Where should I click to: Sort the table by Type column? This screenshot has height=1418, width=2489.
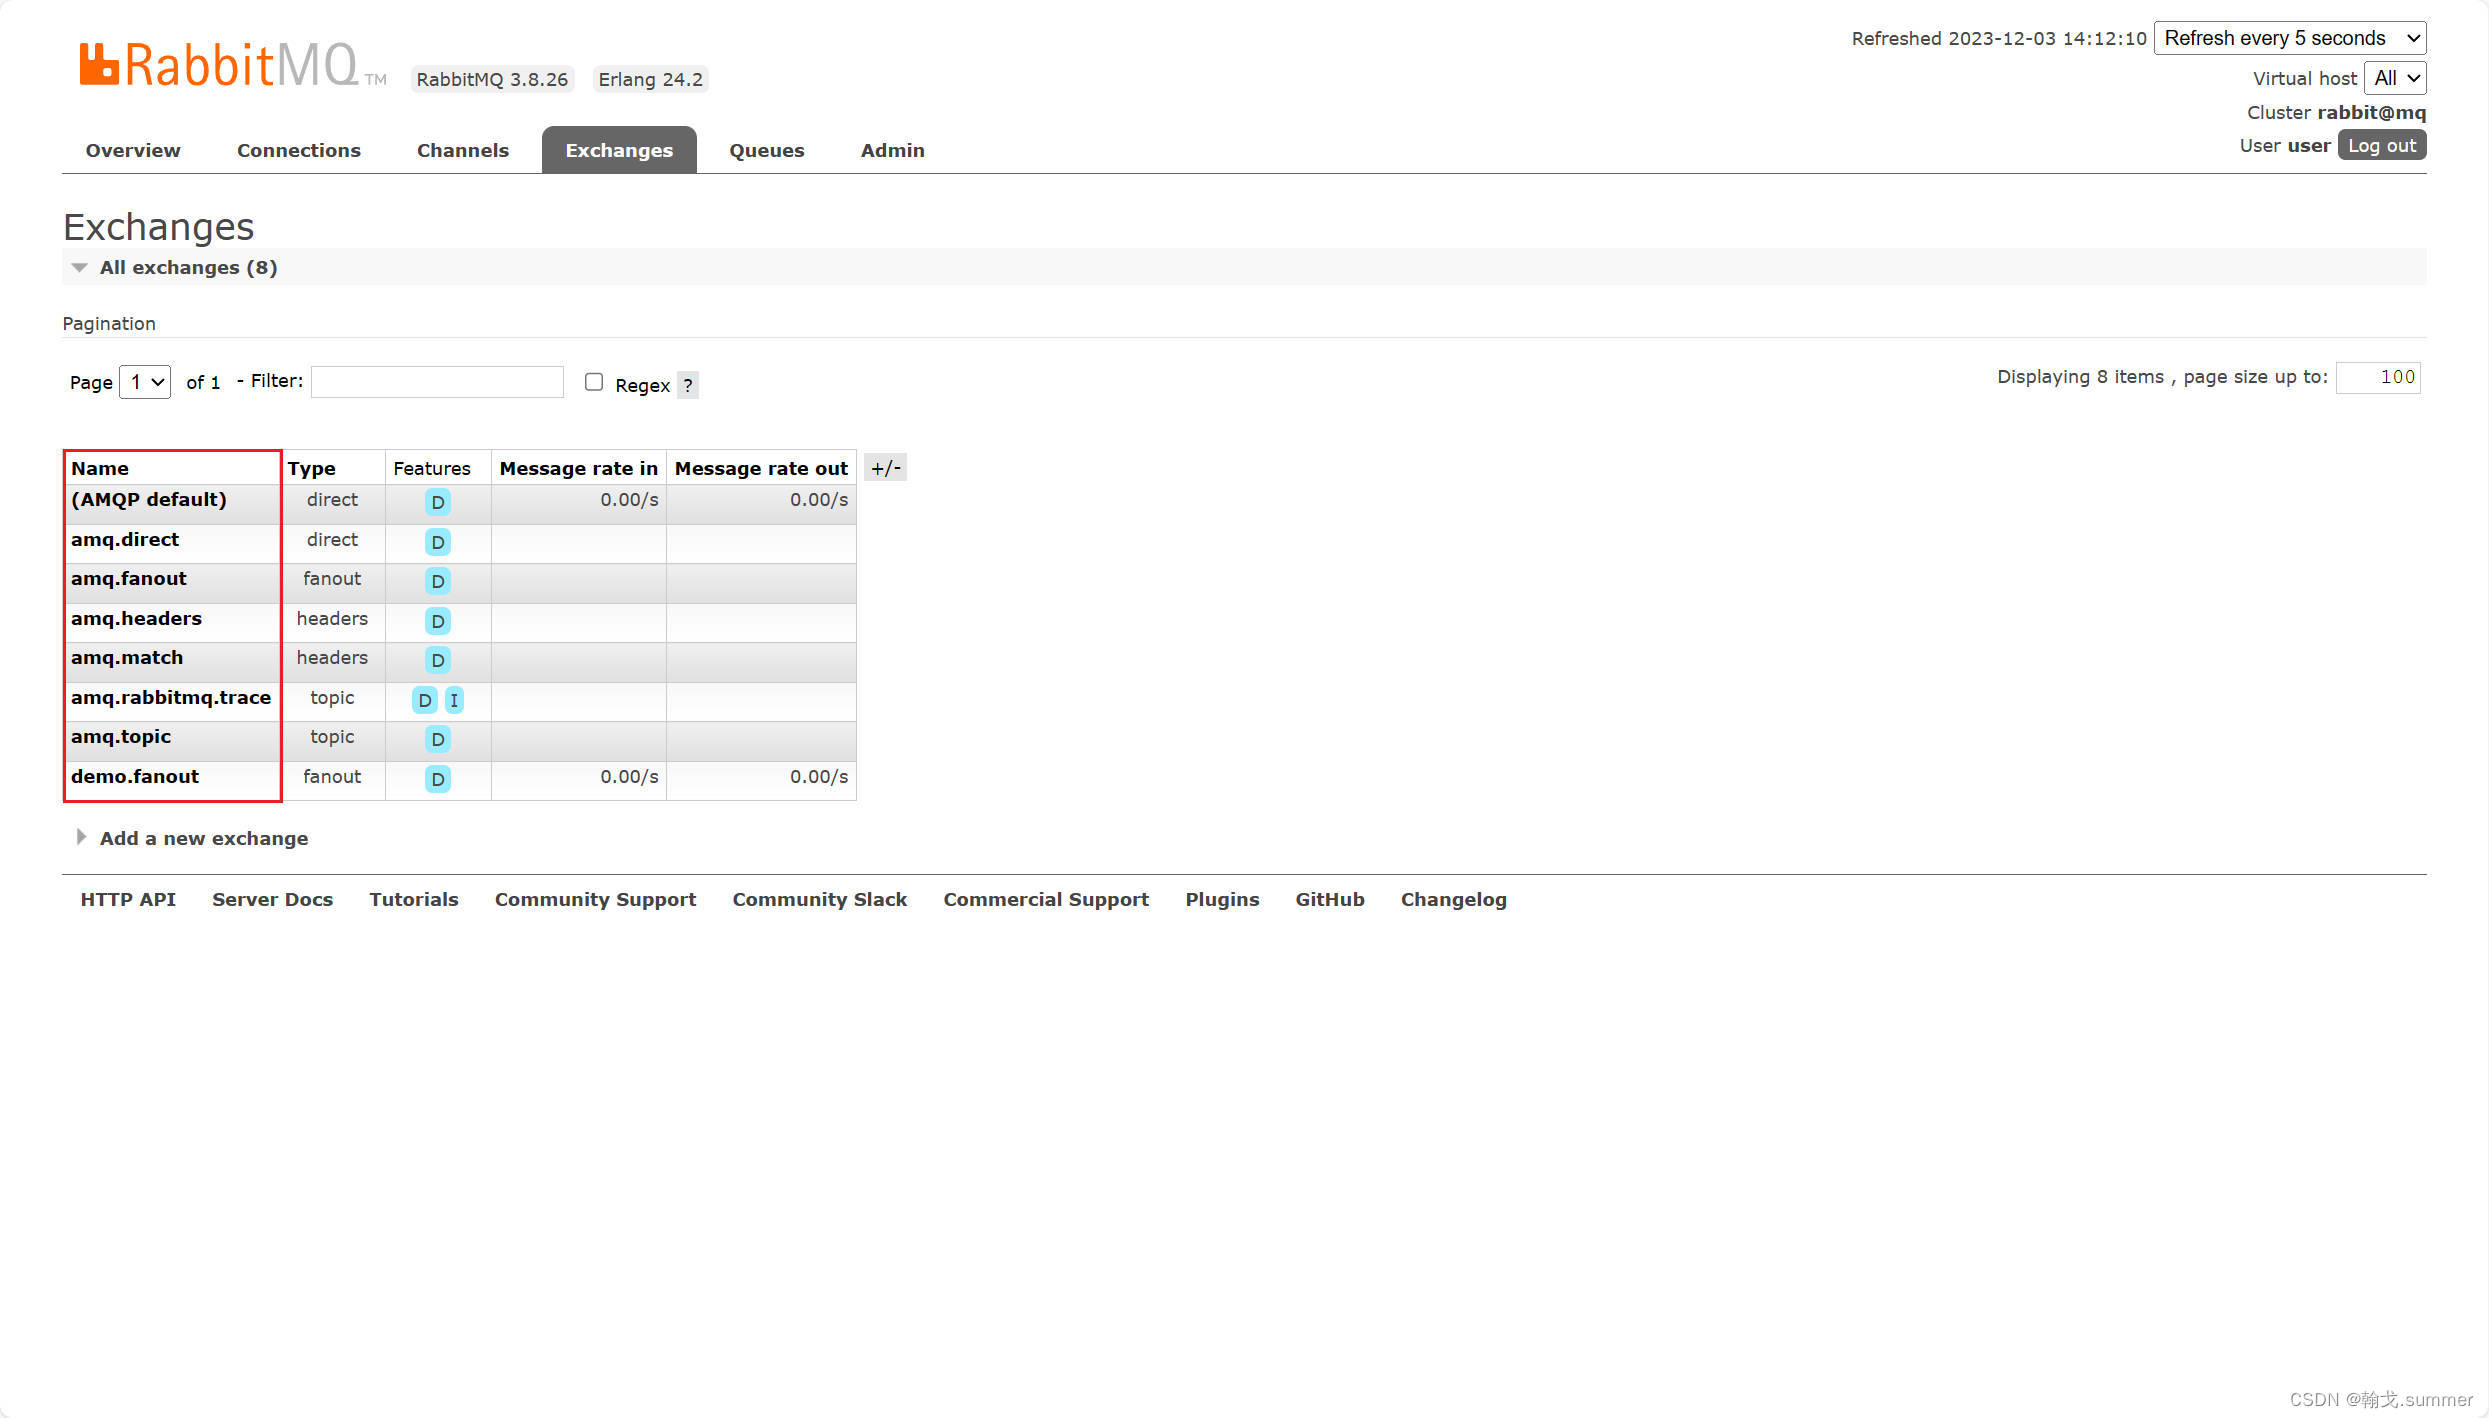tap(312, 468)
